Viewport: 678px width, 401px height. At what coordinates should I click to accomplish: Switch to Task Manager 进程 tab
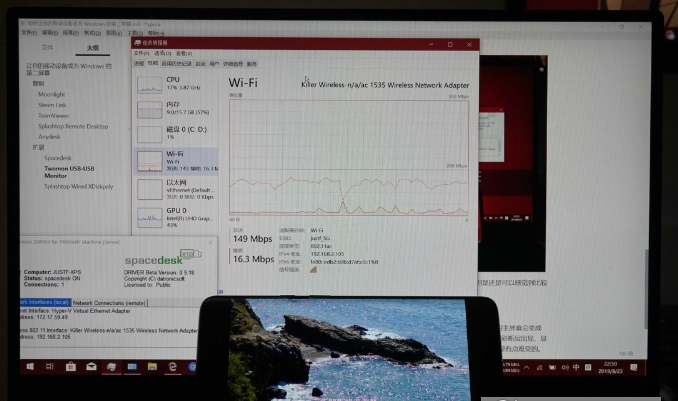139,64
